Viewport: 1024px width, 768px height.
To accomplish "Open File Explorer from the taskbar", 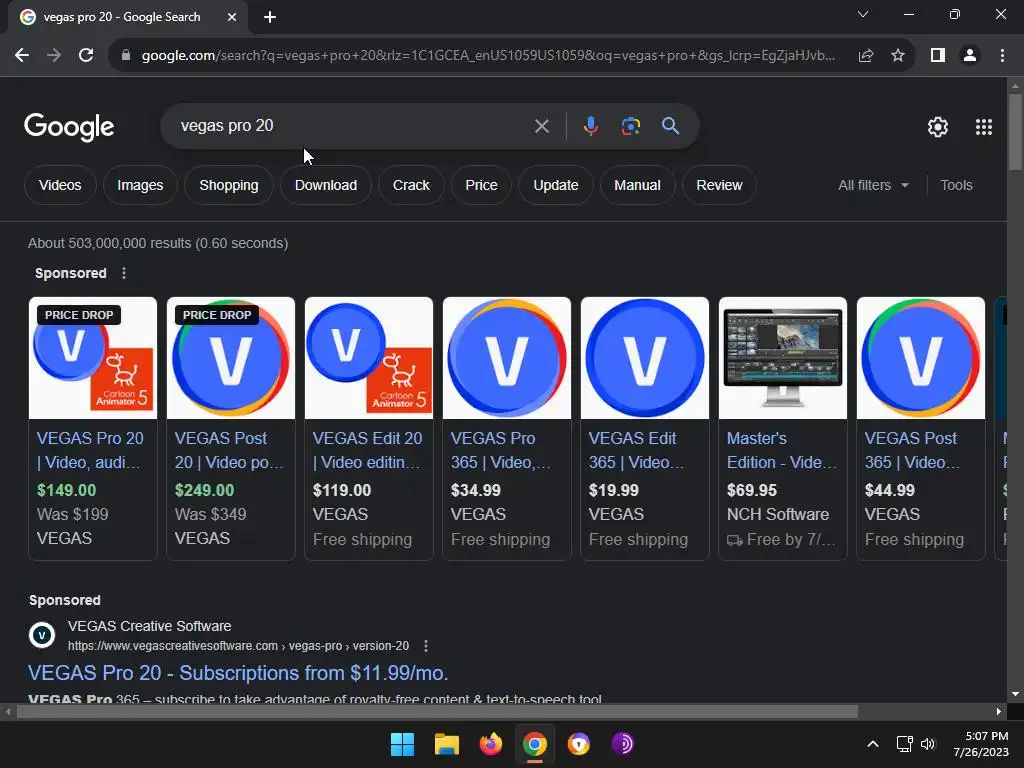I will [x=447, y=744].
